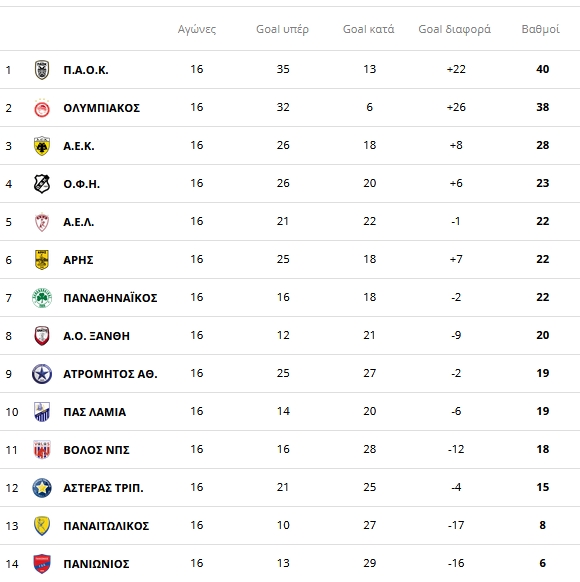Open the Ο.Φ.Η. black-and-white crest
This screenshot has height=582, width=580.
point(42,184)
